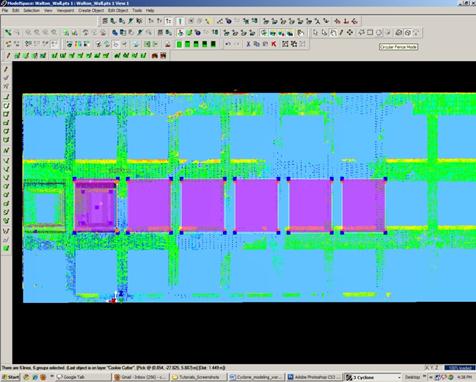The width and height of the screenshot is (476, 382).
Task: Click the rainbow color map icon
Action: click(78, 44)
